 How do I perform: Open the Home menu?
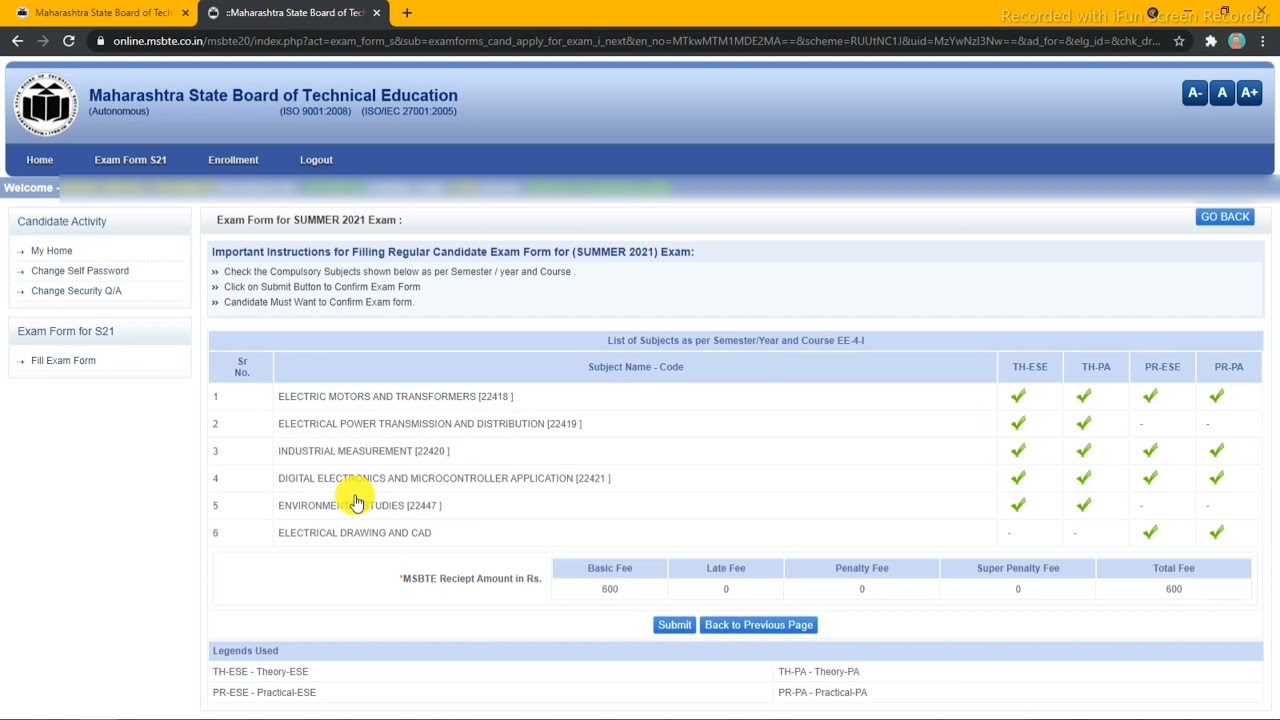(x=40, y=160)
